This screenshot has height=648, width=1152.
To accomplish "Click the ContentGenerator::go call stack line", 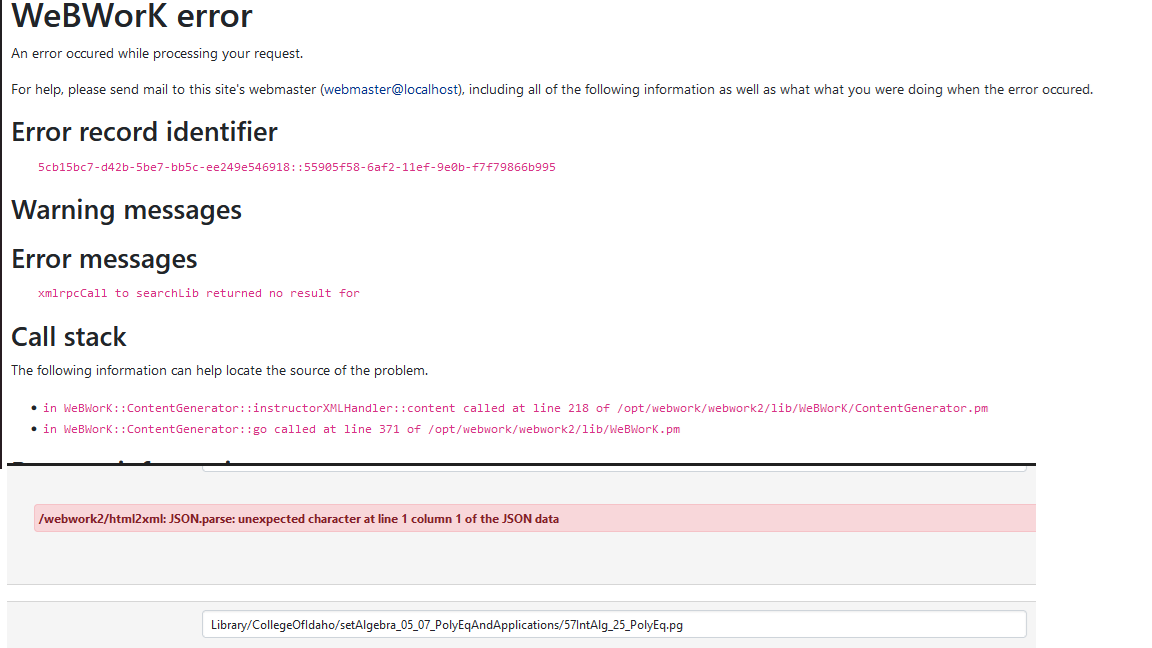I will click(361, 429).
